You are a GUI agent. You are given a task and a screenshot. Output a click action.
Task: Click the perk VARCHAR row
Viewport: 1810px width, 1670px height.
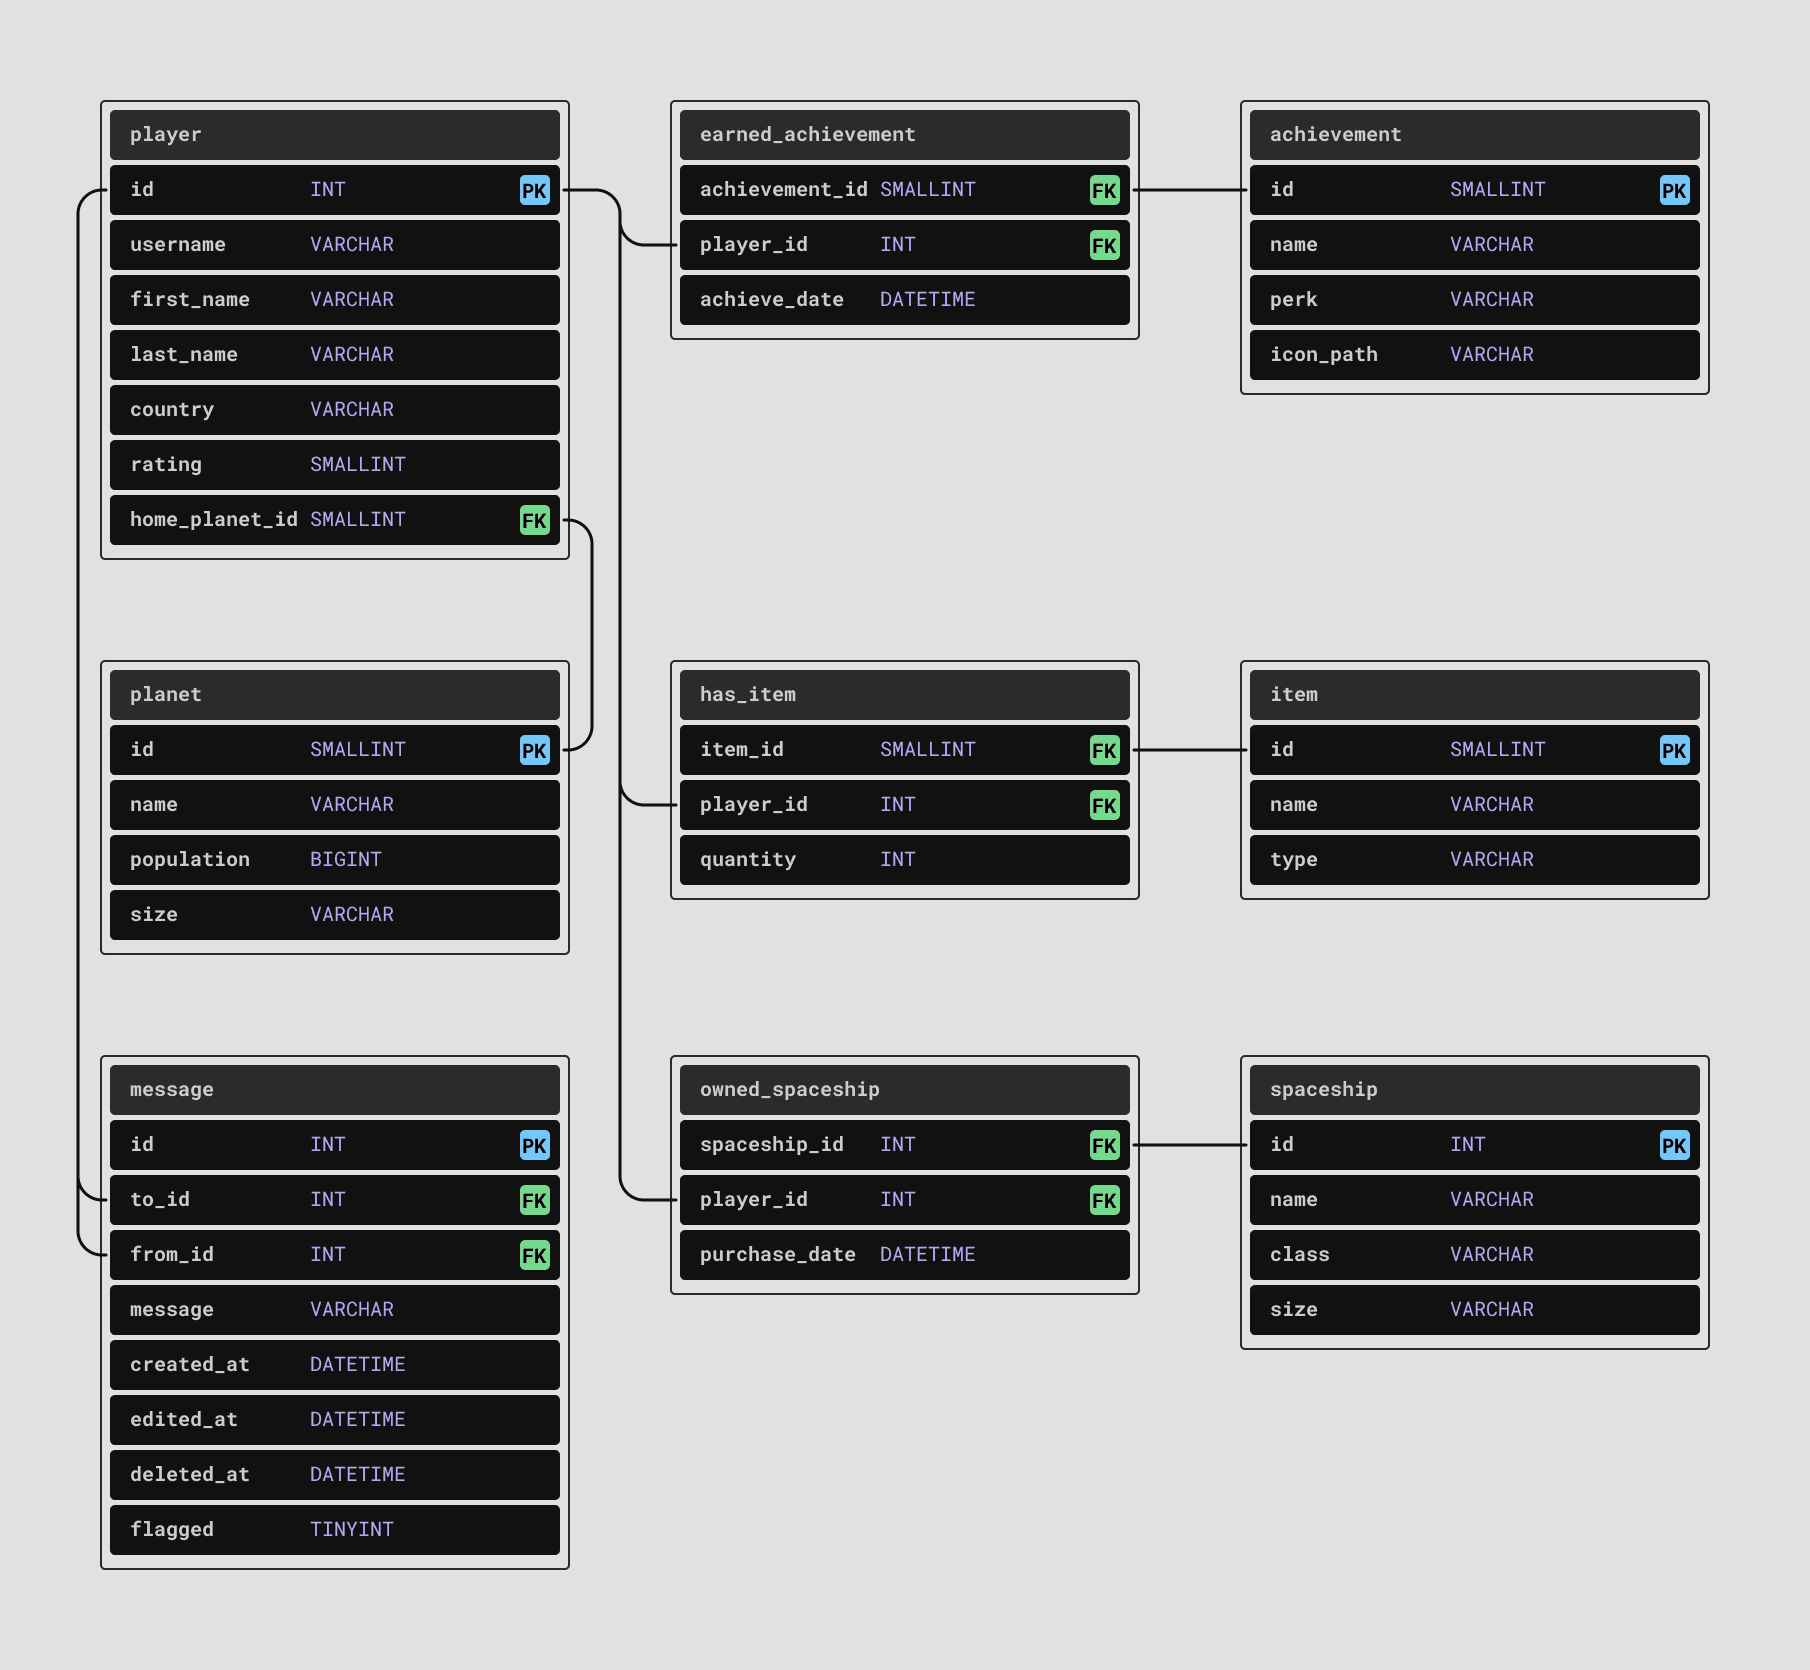[1475, 300]
